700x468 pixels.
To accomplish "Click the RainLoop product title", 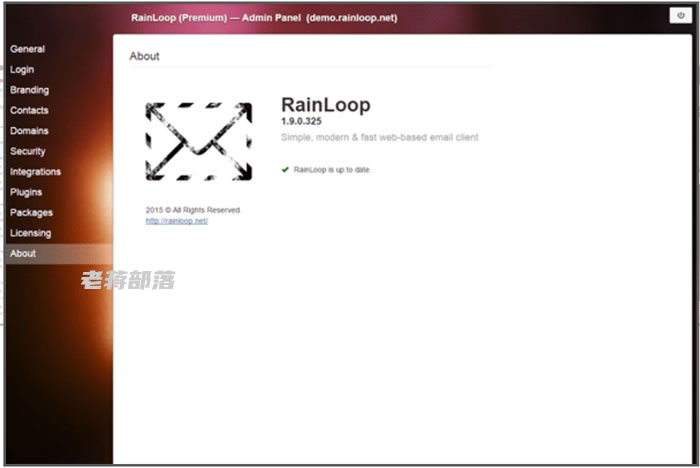I will pyautogui.click(x=326, y=105).
